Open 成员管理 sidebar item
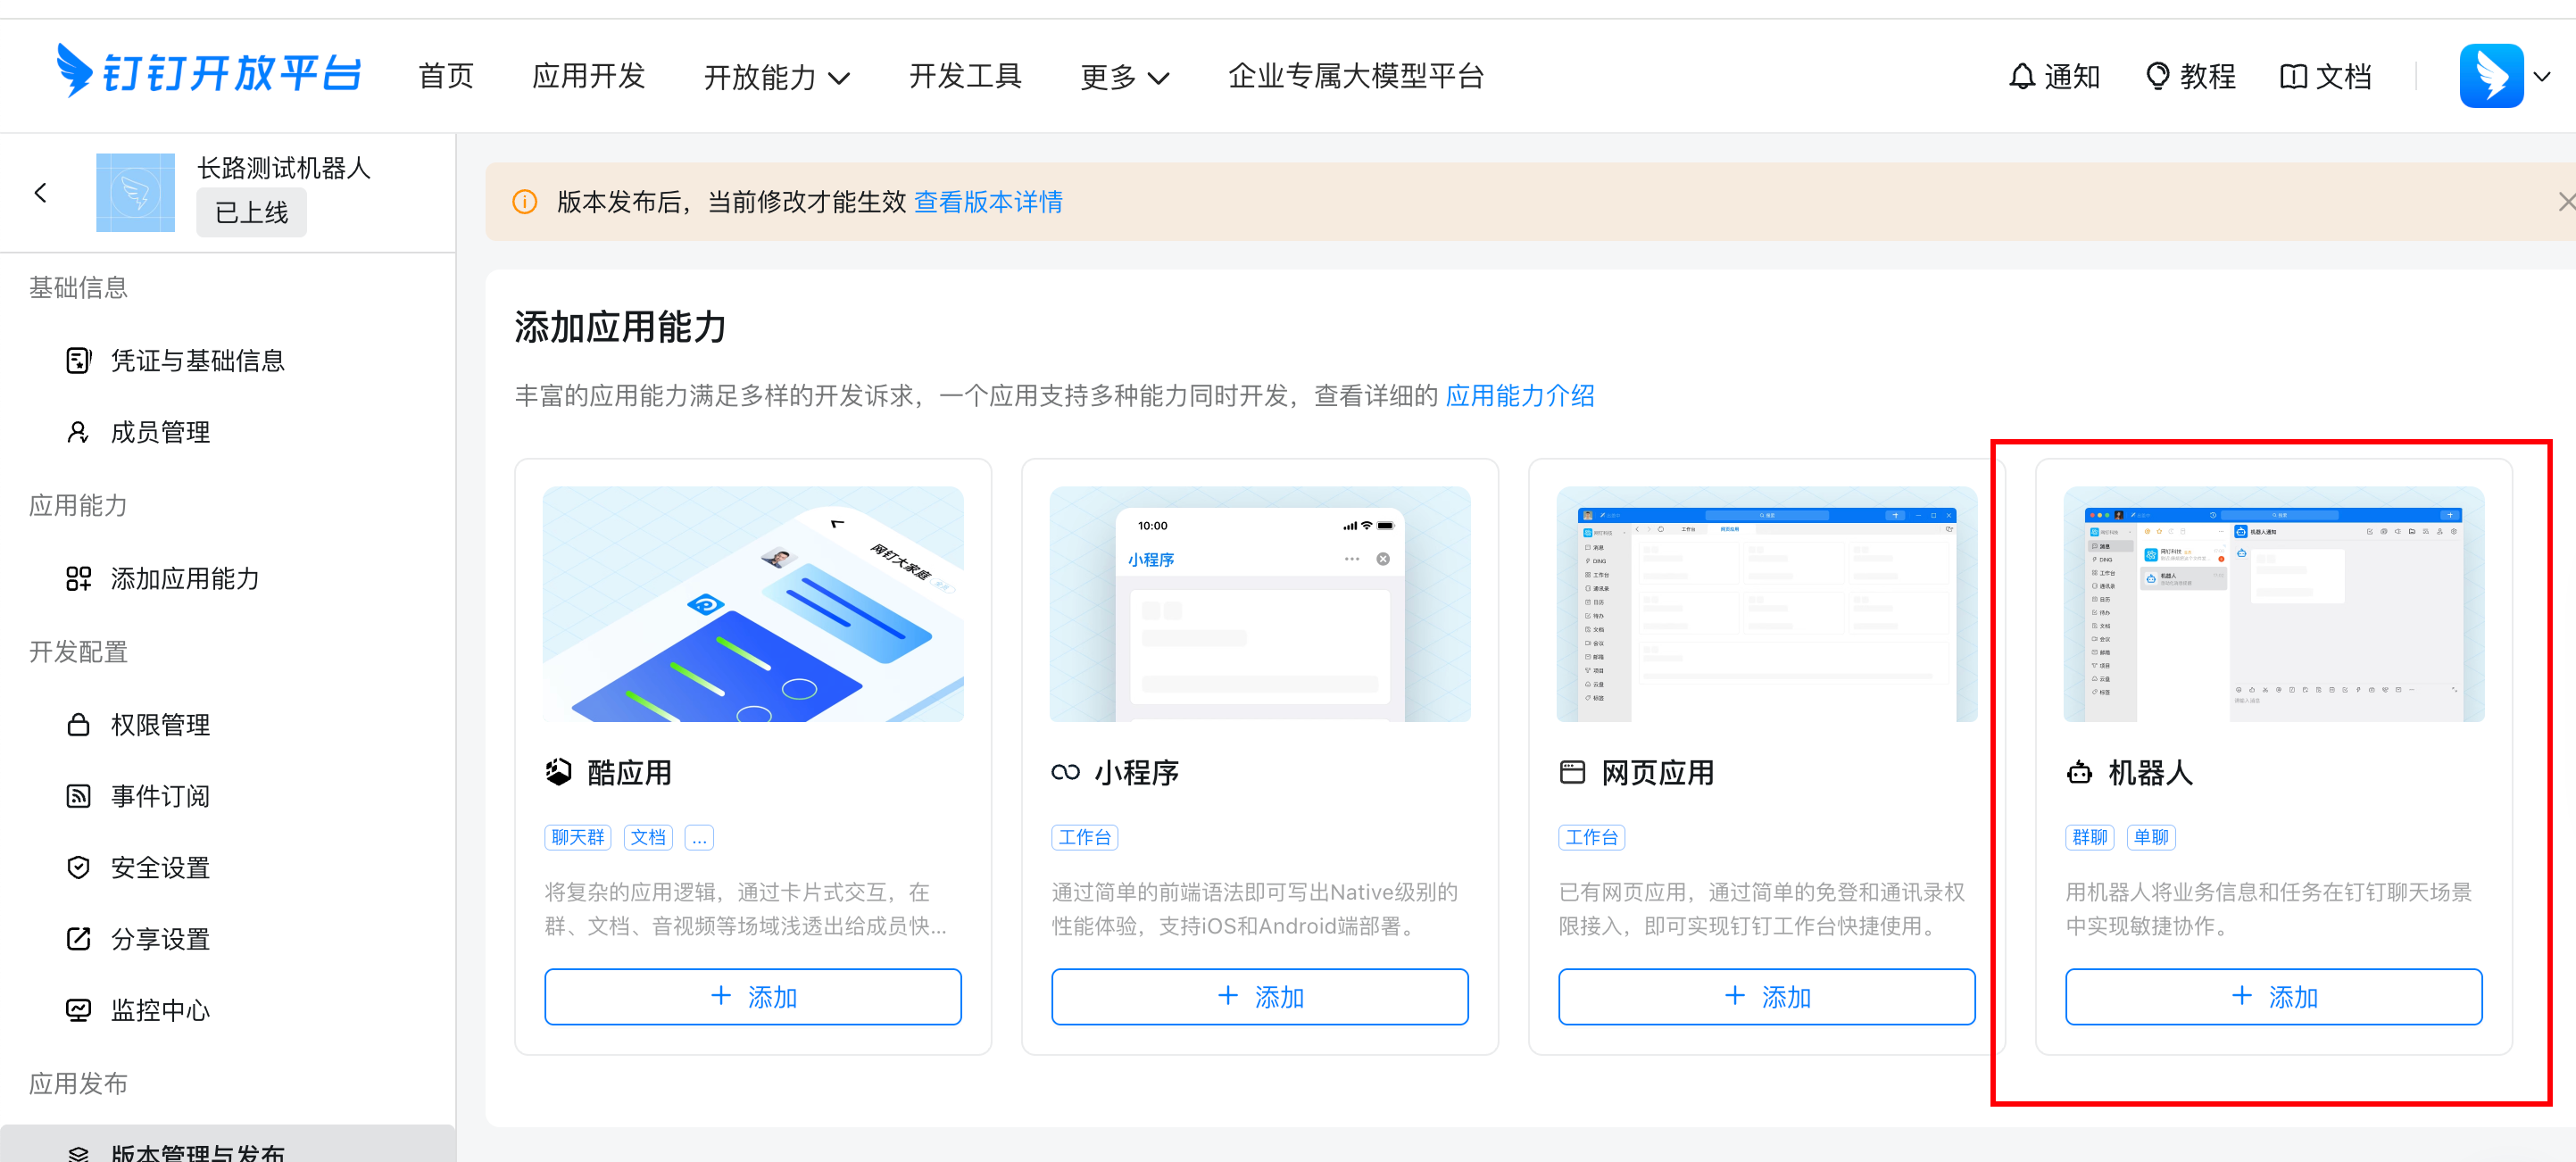The image size is (2576, 1162). (160, 432)
